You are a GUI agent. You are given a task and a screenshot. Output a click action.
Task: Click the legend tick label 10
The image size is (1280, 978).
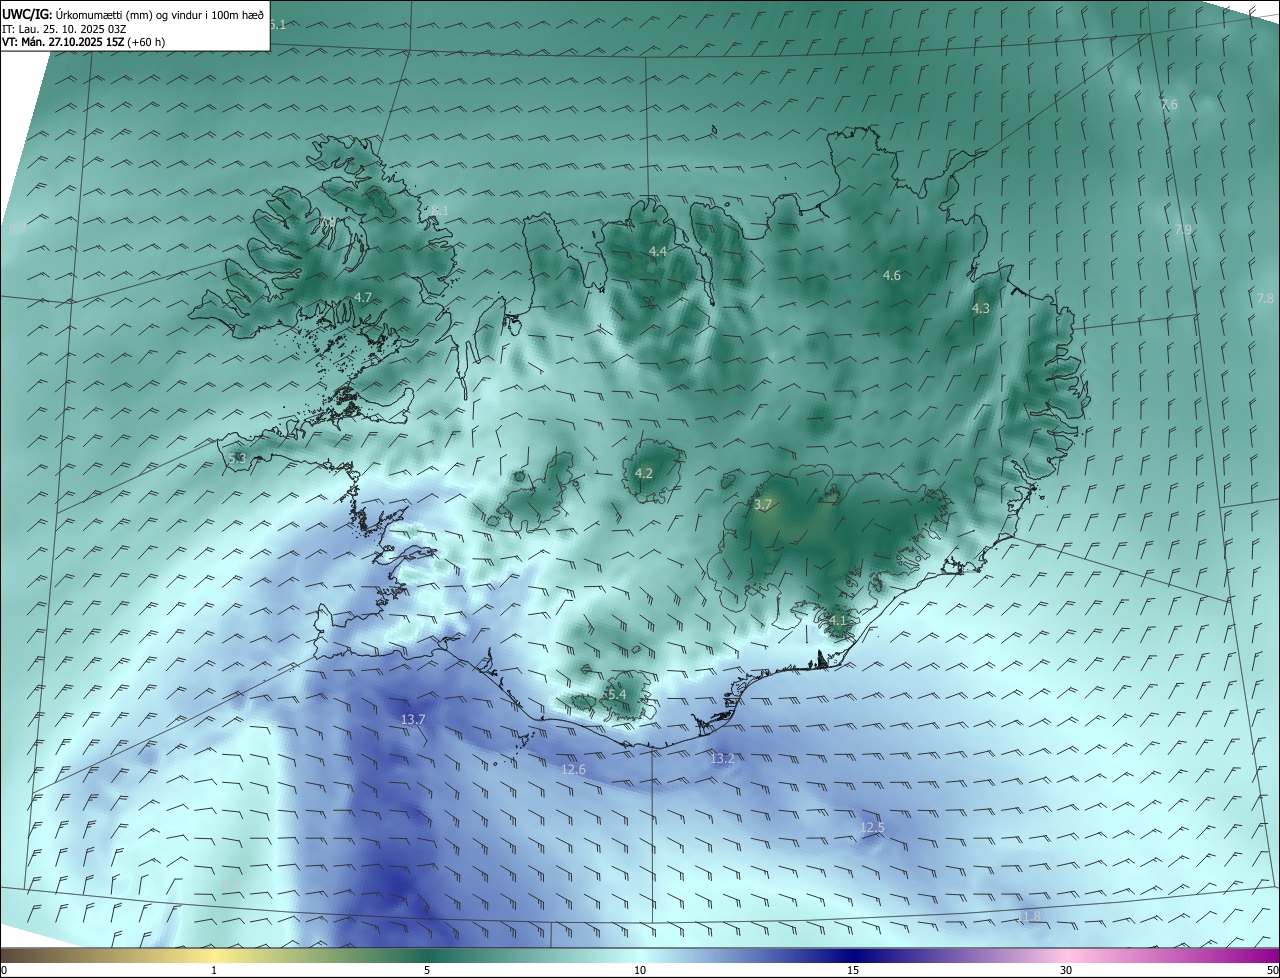tap(640, 970)
